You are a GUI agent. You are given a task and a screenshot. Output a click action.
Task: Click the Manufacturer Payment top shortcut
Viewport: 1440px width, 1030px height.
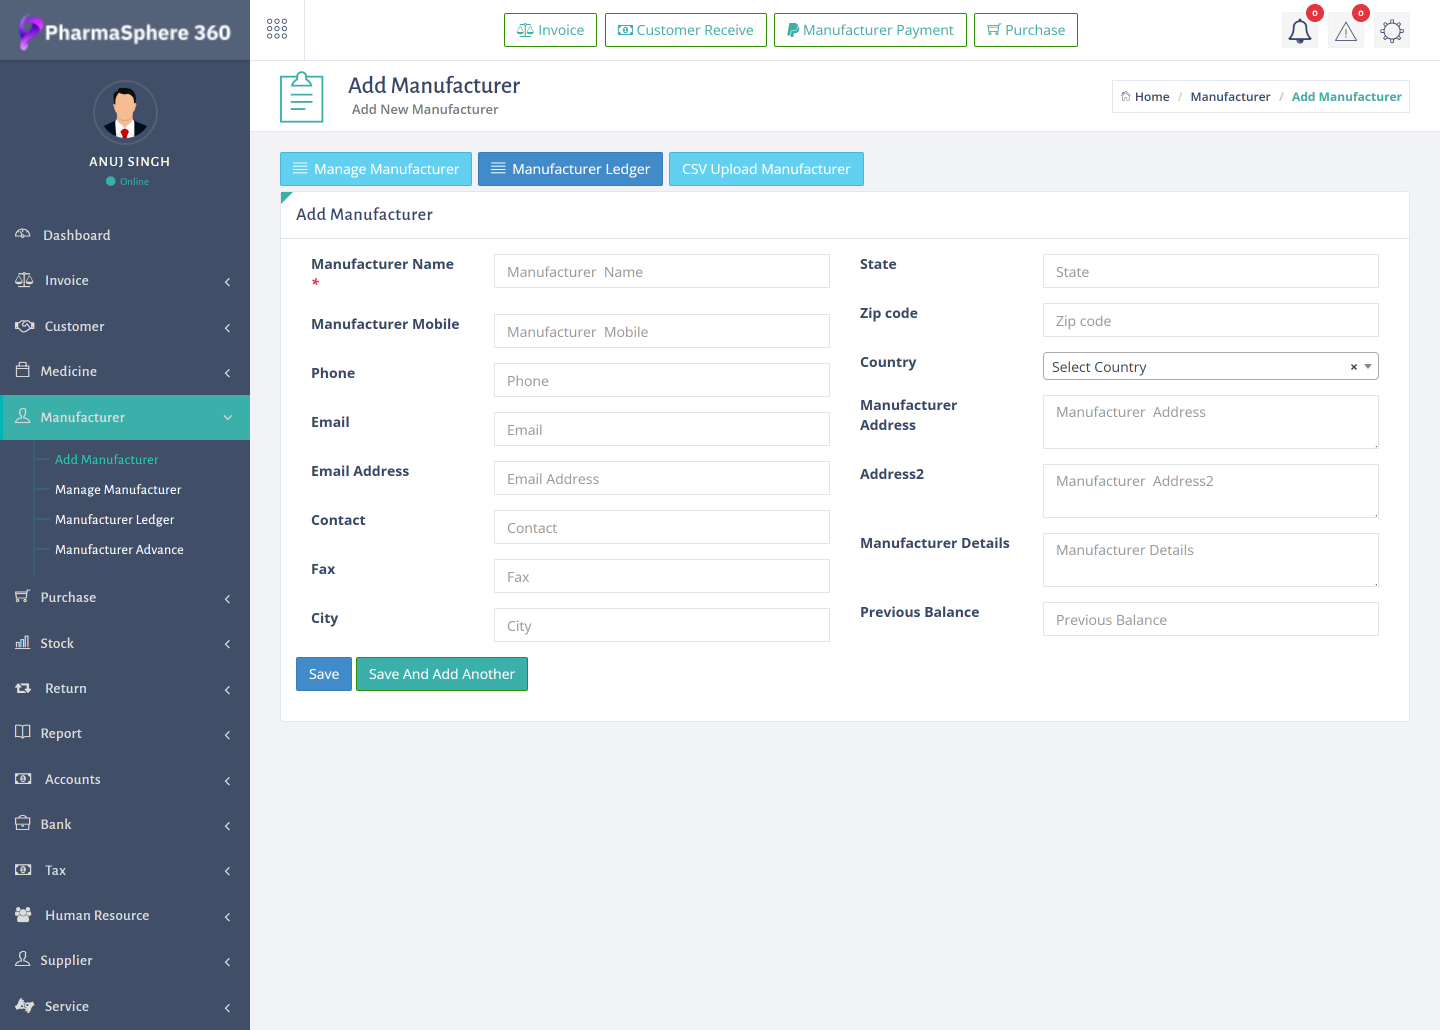tap(869, 30)
